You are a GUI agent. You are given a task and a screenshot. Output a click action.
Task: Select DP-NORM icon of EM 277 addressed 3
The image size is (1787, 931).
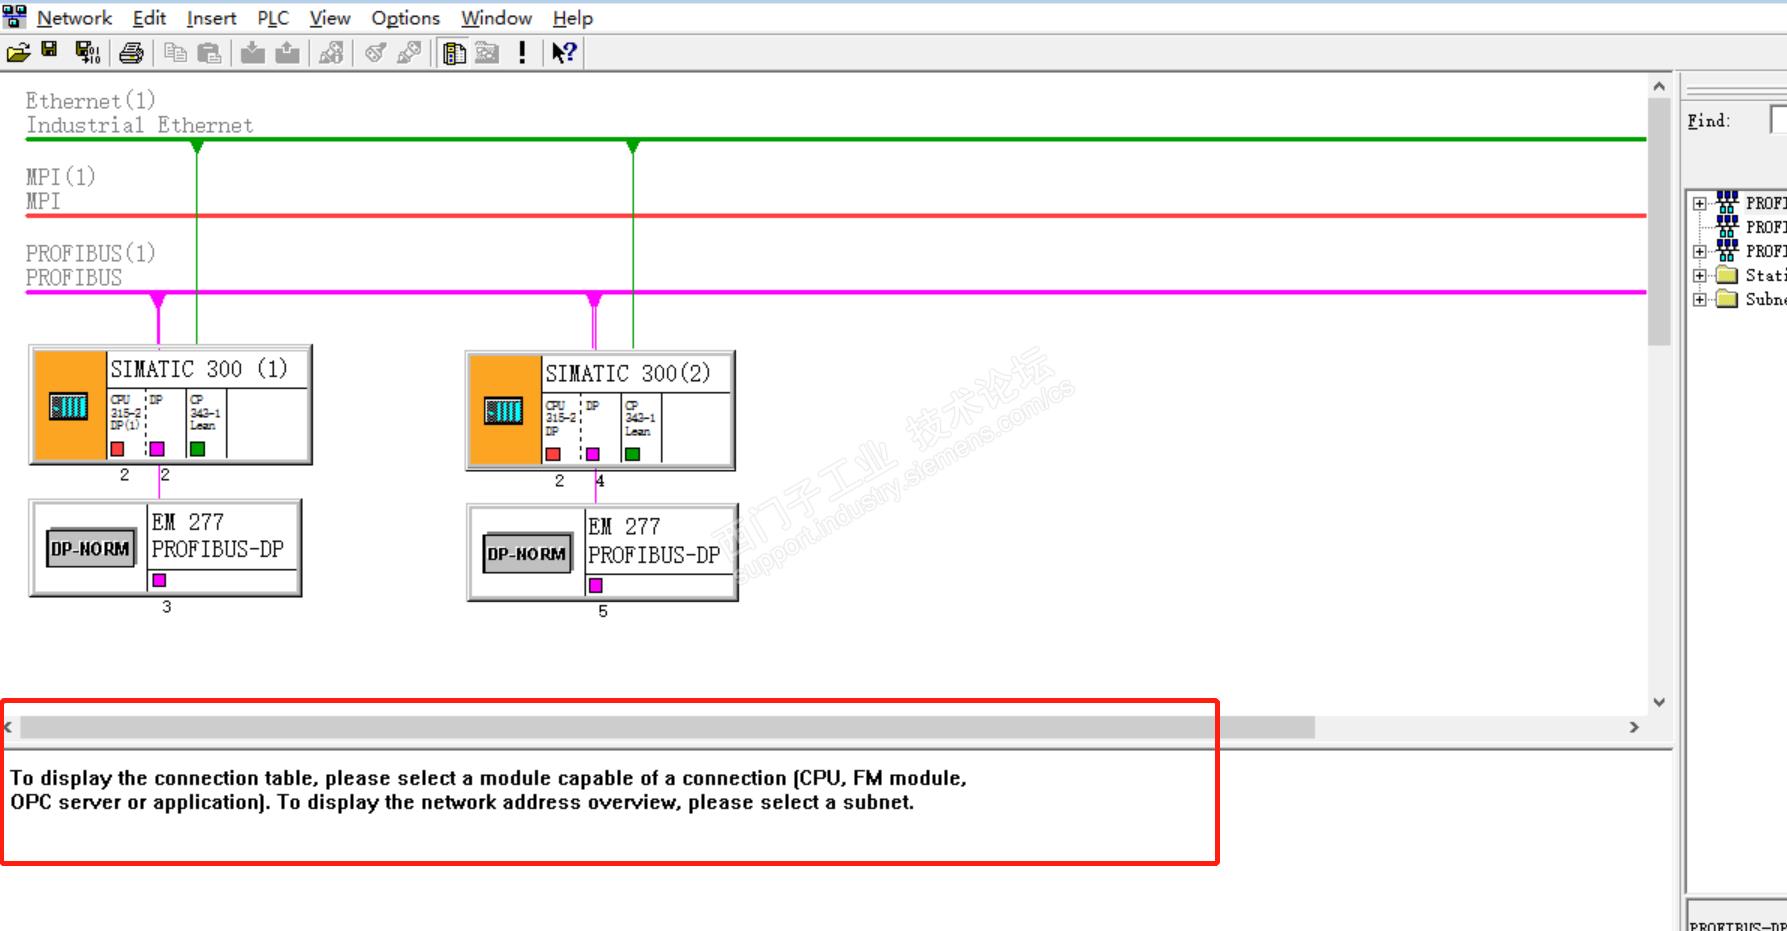pos(90,548)
